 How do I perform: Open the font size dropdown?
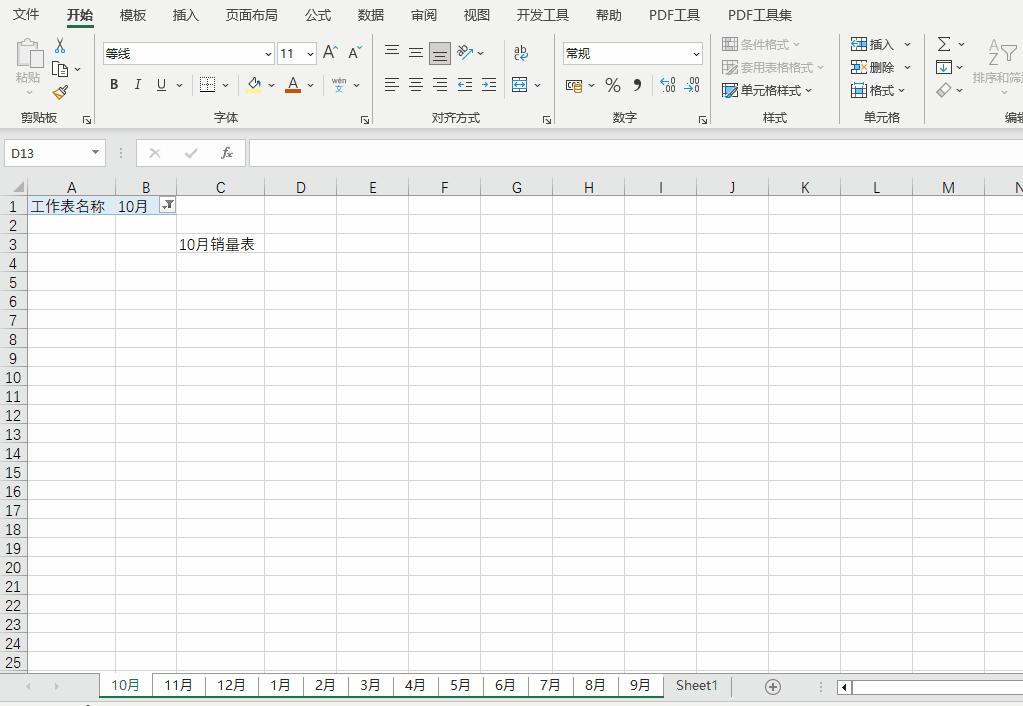point(311,53)
